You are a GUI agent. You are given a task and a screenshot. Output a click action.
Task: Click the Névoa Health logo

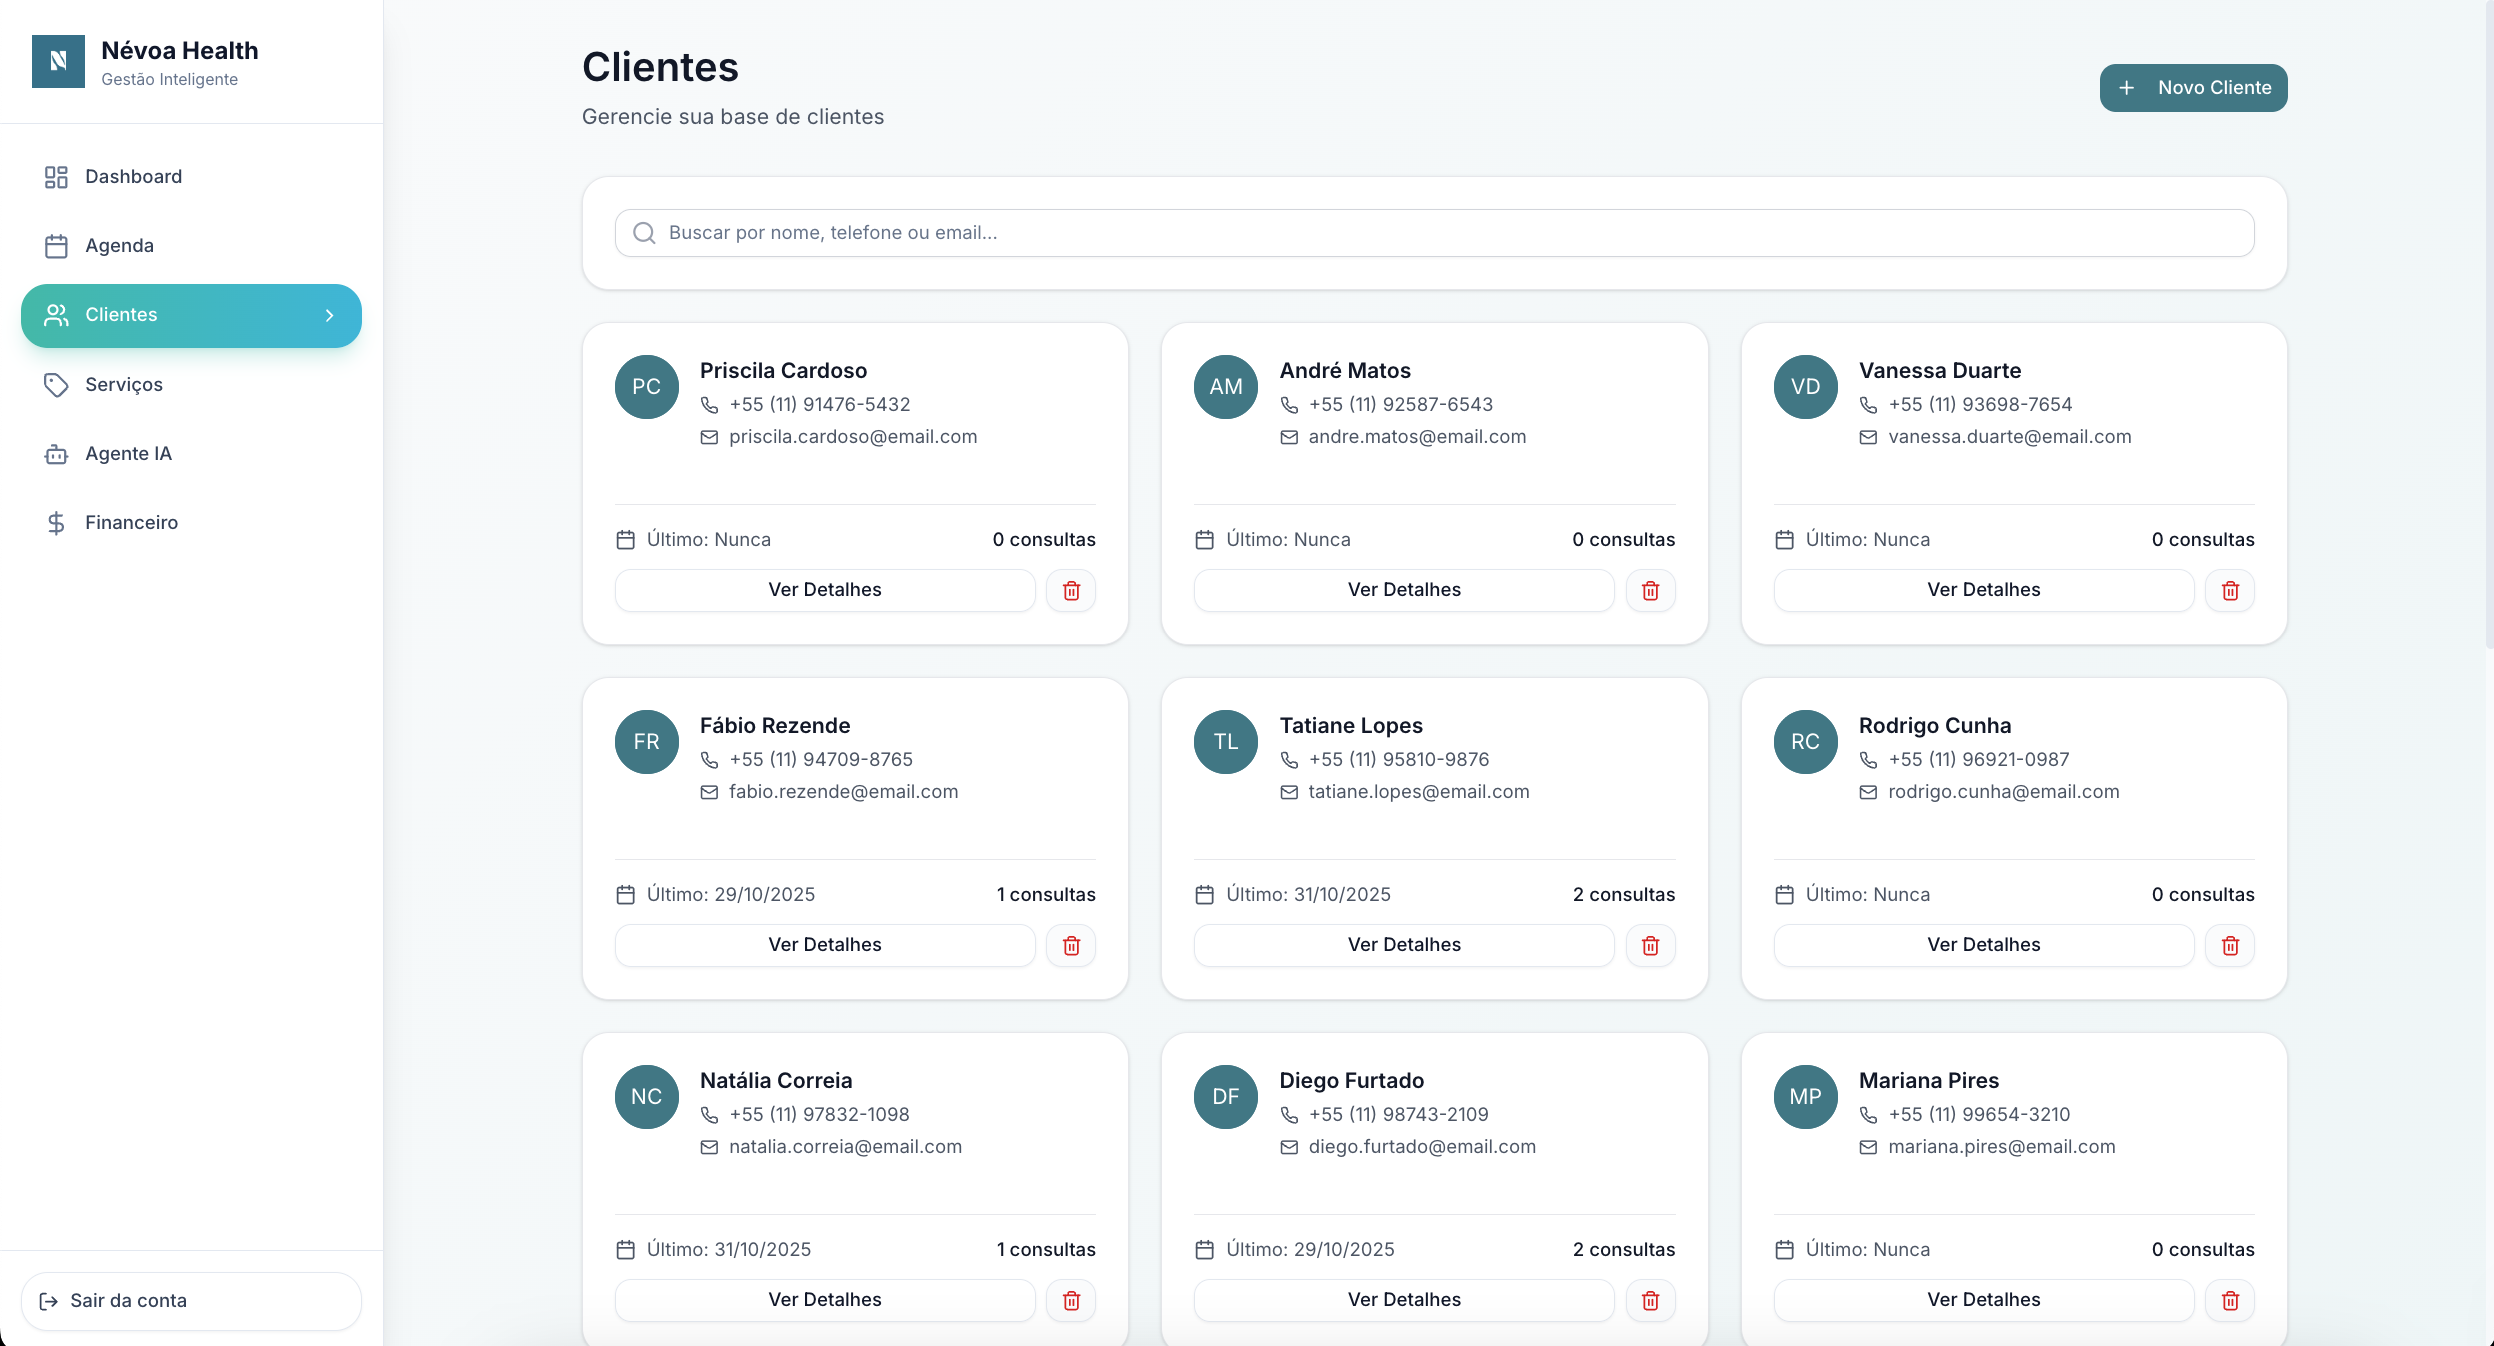60,61
